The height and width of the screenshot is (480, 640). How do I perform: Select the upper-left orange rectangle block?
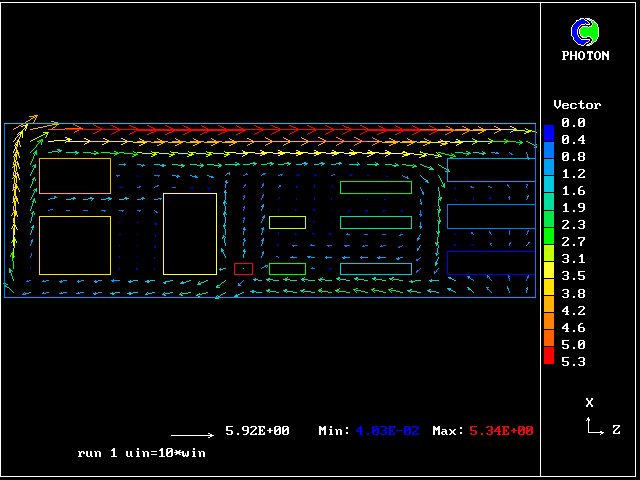tap(75, 176)
